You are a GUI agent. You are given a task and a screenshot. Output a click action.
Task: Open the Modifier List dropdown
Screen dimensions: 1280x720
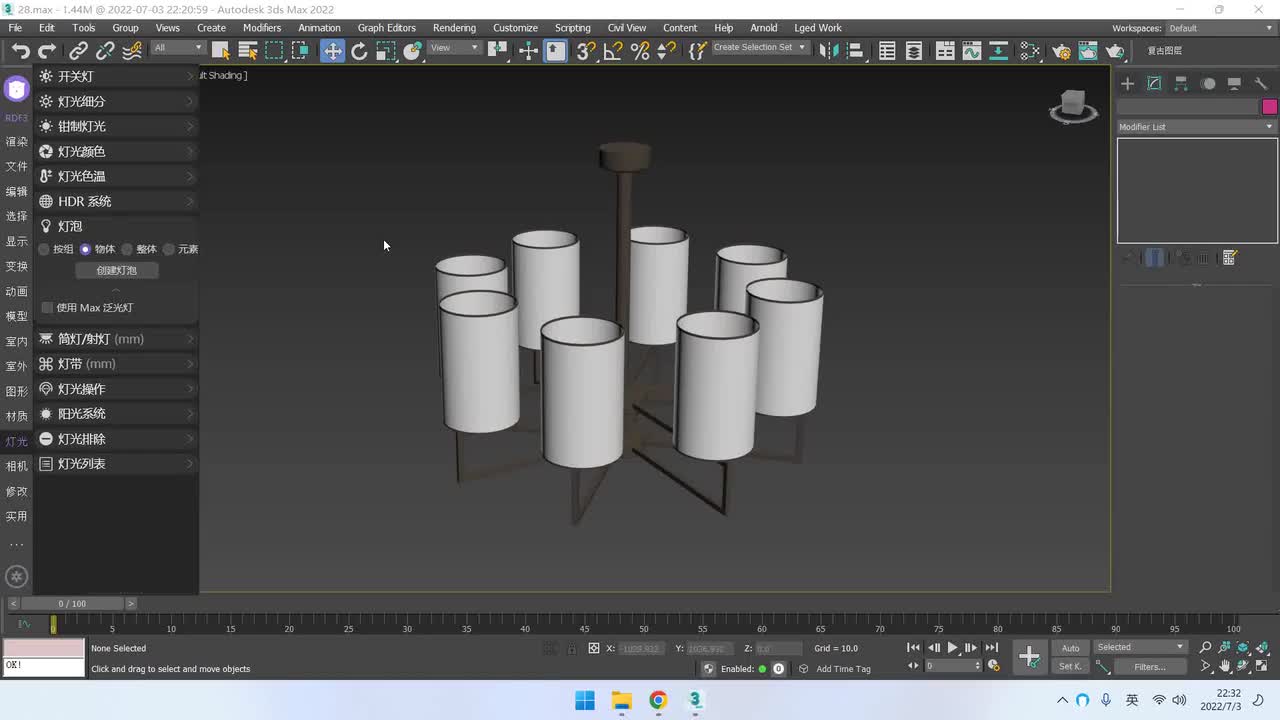(1196, 127)
